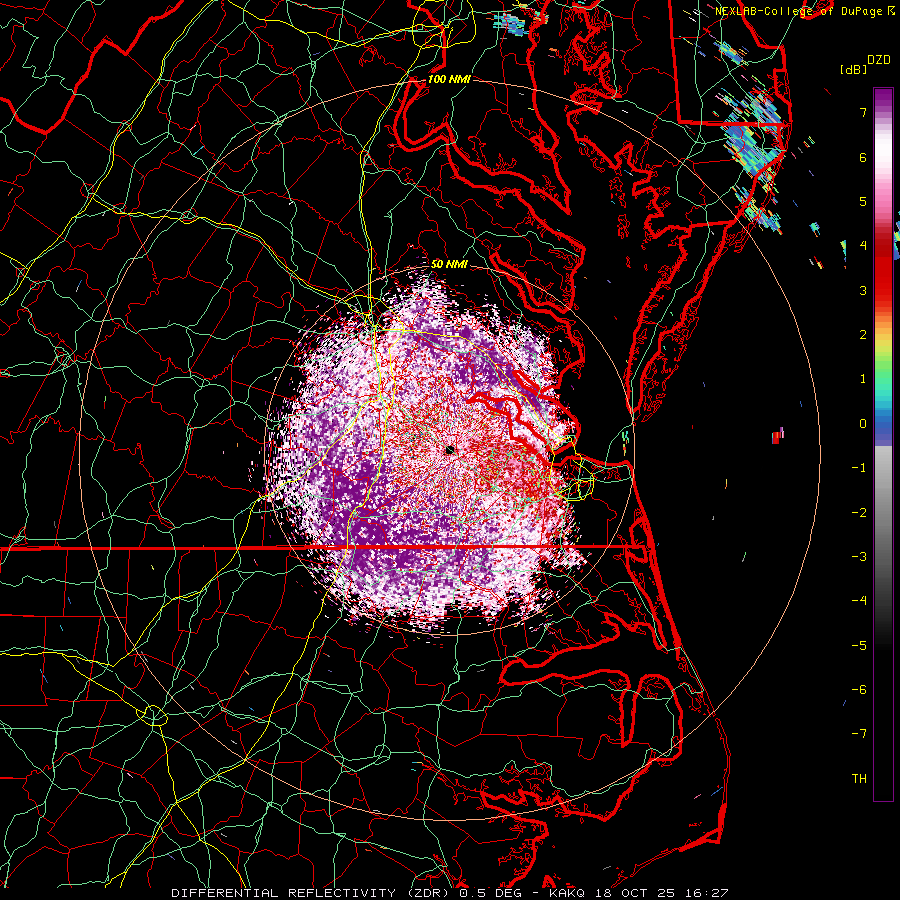The image size is (900, 900).
Task: Click the TH threshold label
Action: tap(859, 778)
